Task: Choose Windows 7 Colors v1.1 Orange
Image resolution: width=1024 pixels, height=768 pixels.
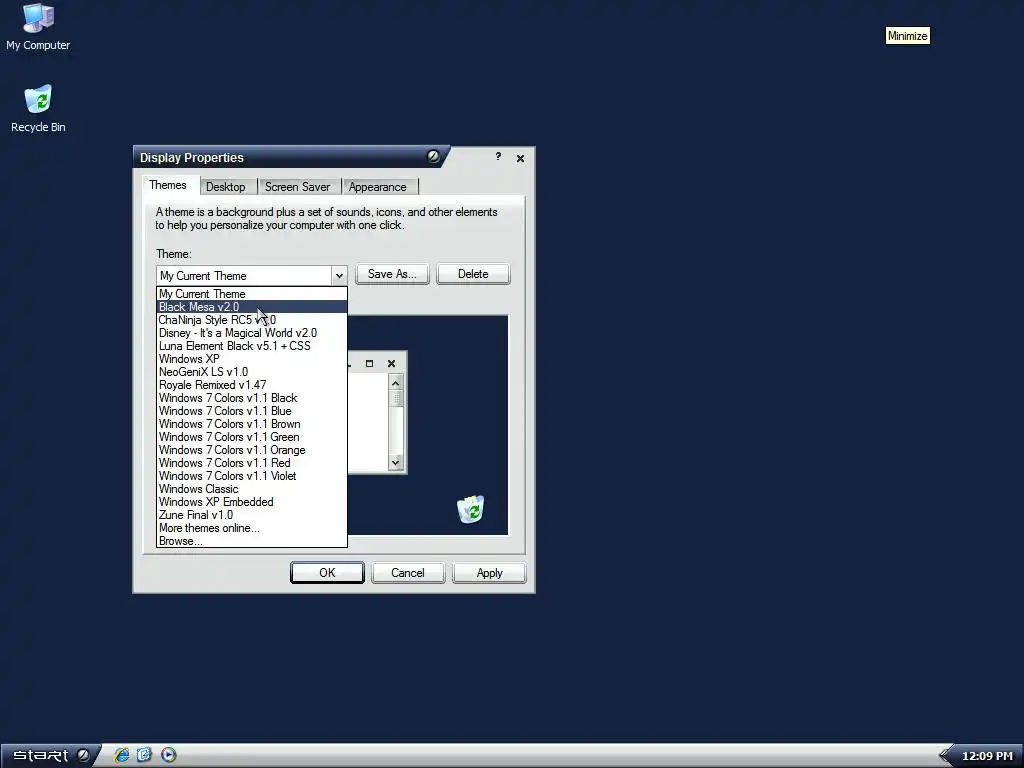Action: click(251, 451)
